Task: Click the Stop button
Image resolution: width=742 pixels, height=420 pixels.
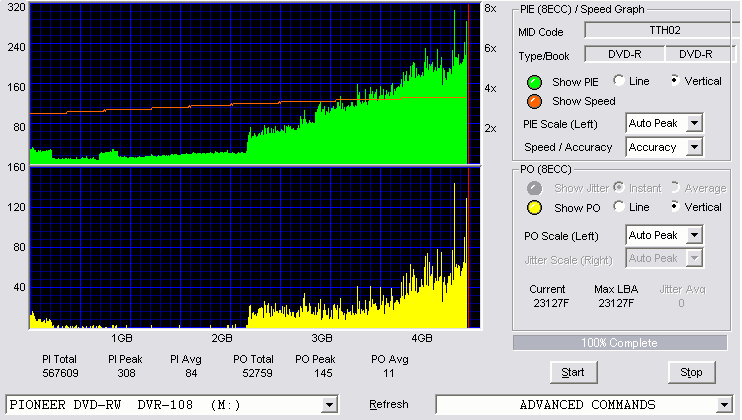Action: click(691, 373)
